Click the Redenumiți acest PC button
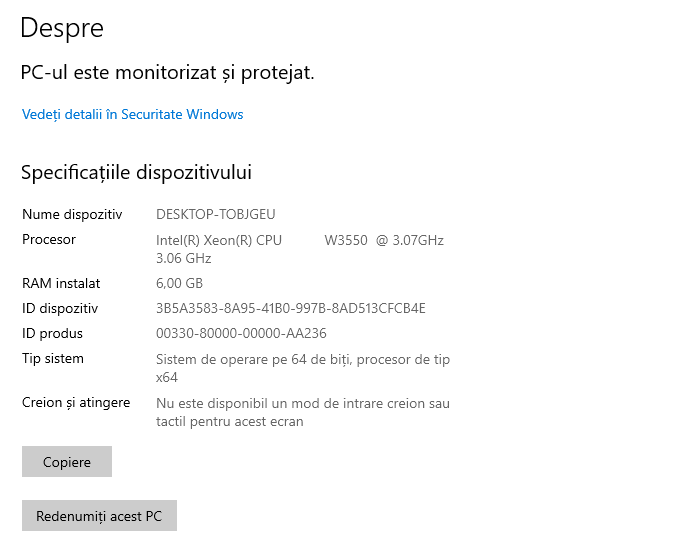The width and height of the screenshot is (691, 550). pyautogui.click(x=99, y=516)
